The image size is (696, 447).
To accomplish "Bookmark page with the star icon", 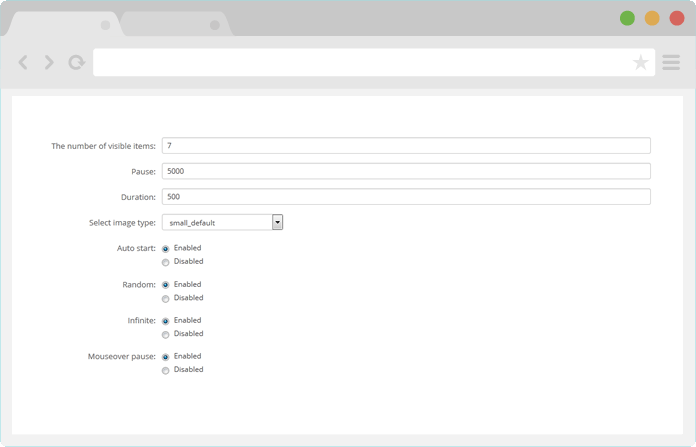I will (641, 62).
